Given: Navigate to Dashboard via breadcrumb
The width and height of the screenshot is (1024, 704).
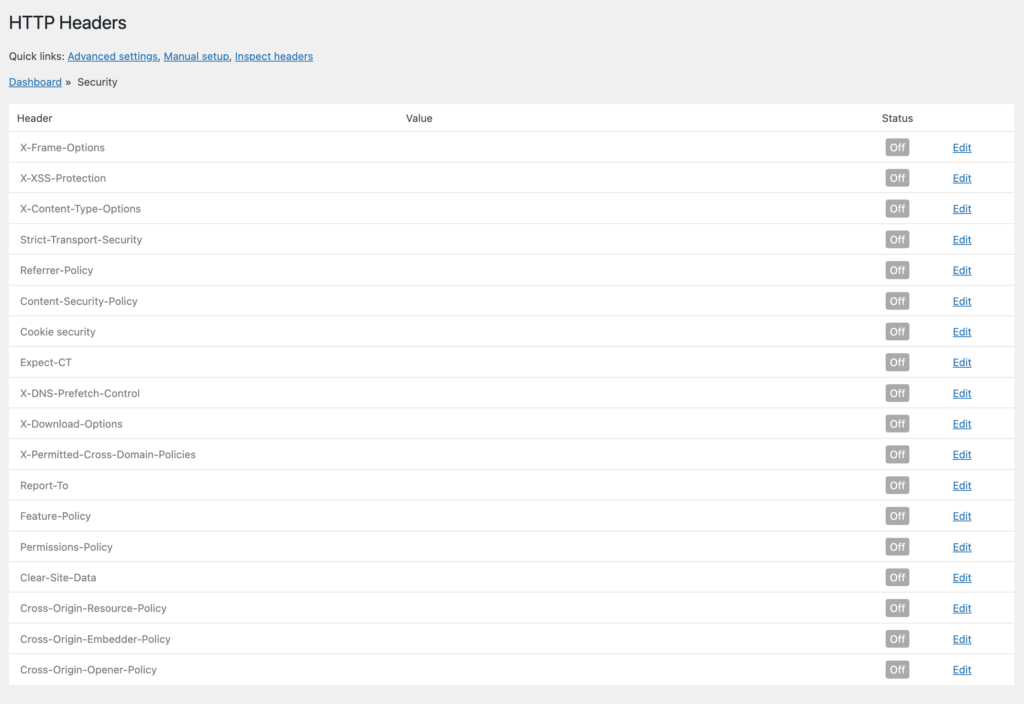Looking at the screenshot, I should pyautogui.click(x=35, y=81).
